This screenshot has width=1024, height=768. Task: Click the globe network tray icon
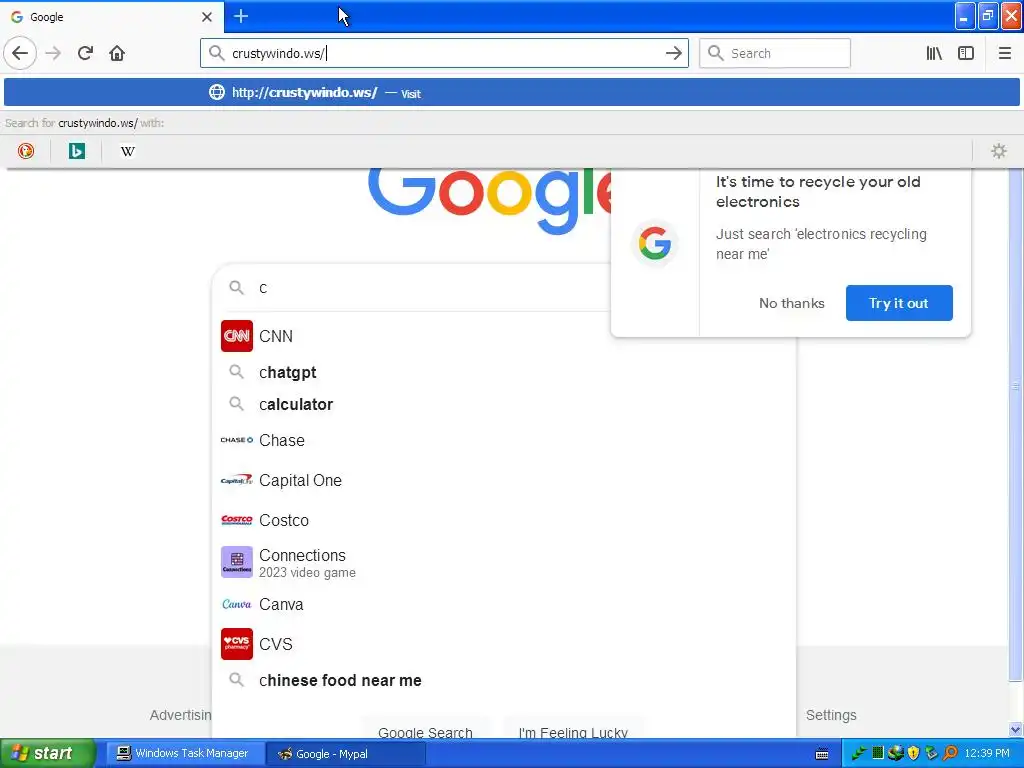click(x=895, y=753)
